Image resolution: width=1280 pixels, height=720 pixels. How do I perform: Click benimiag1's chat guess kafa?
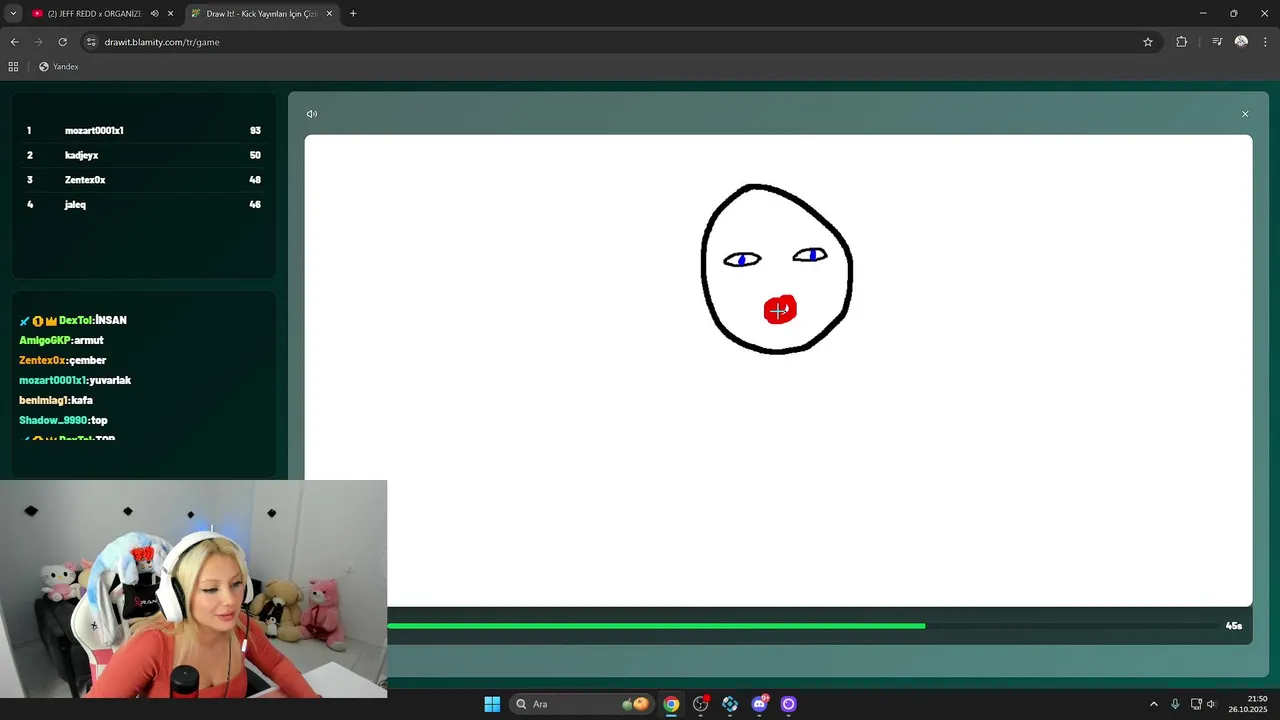(x=82, y=400)
